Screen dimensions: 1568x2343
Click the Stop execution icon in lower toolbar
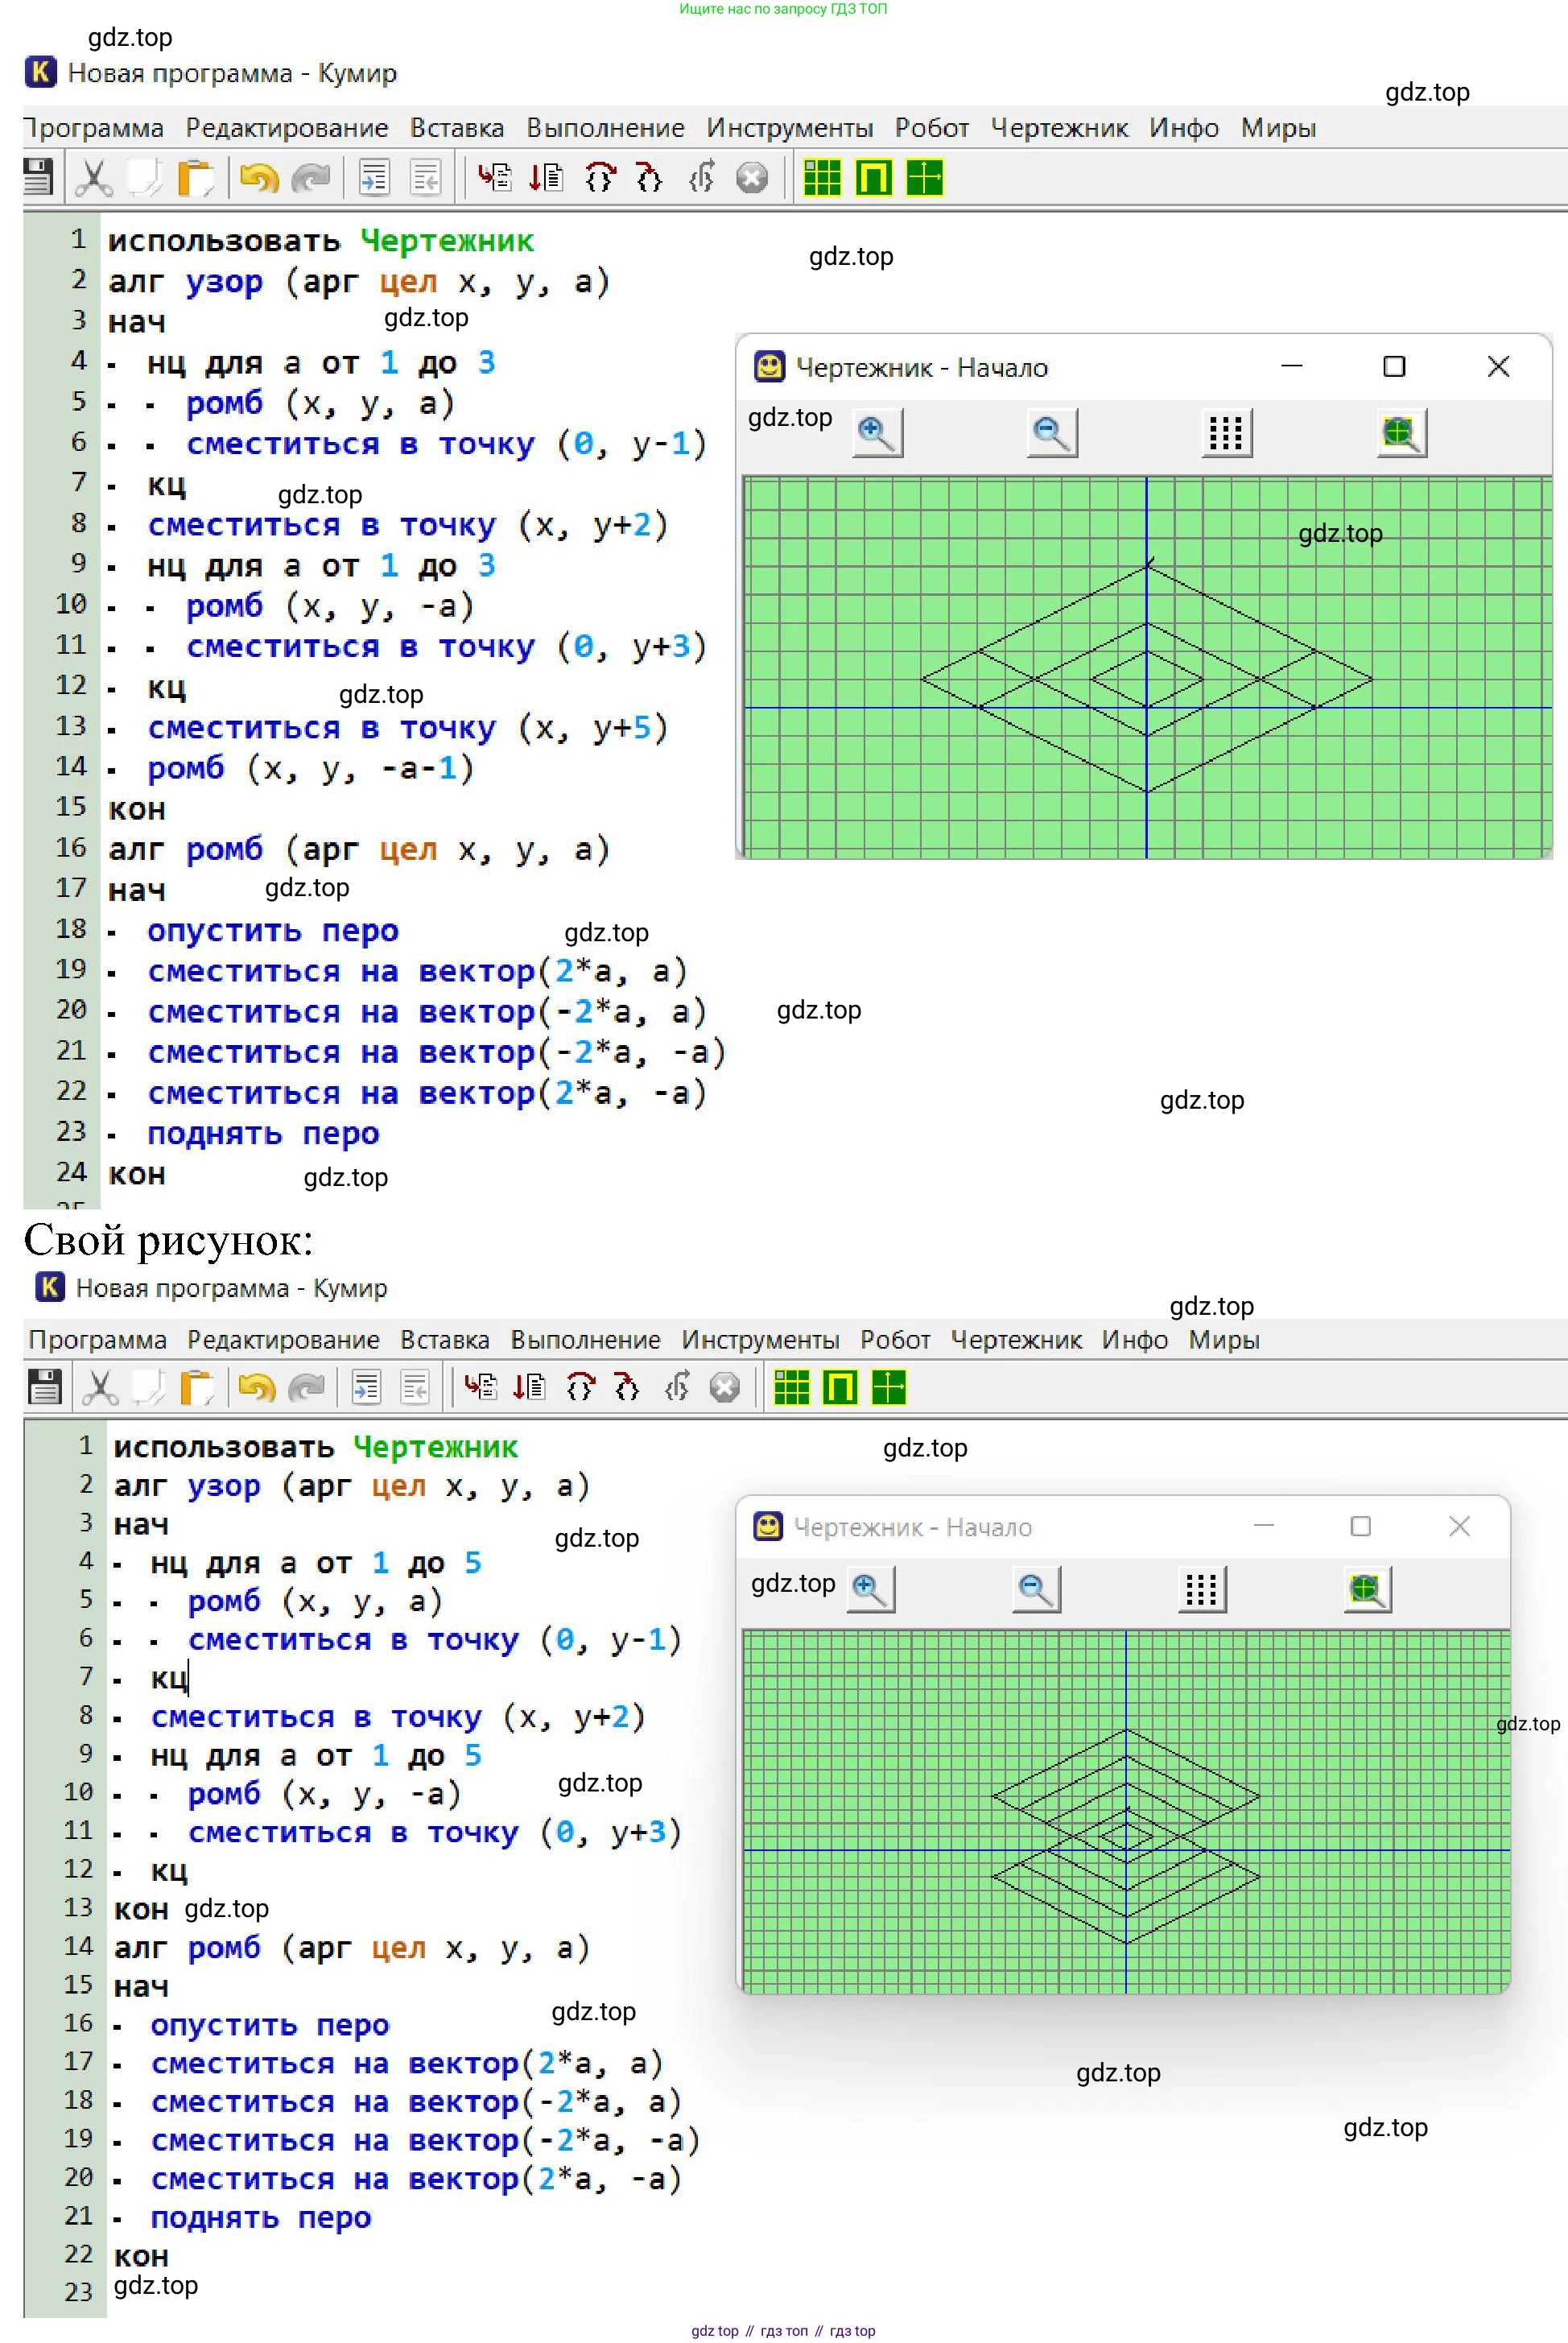(724, 1387)
